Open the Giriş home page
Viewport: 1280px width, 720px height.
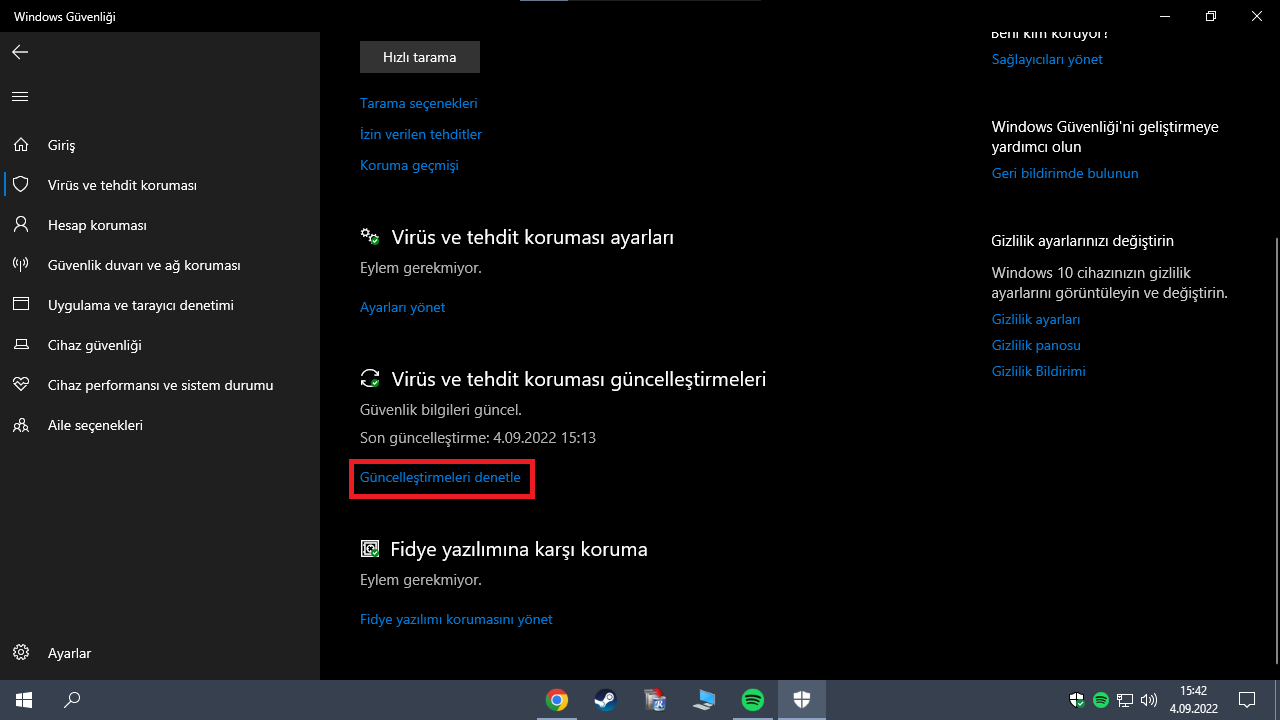160,145
